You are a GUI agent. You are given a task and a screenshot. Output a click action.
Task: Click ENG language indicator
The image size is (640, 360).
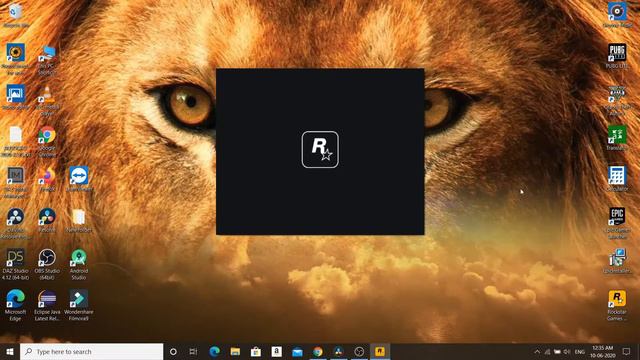pos(580,351)
